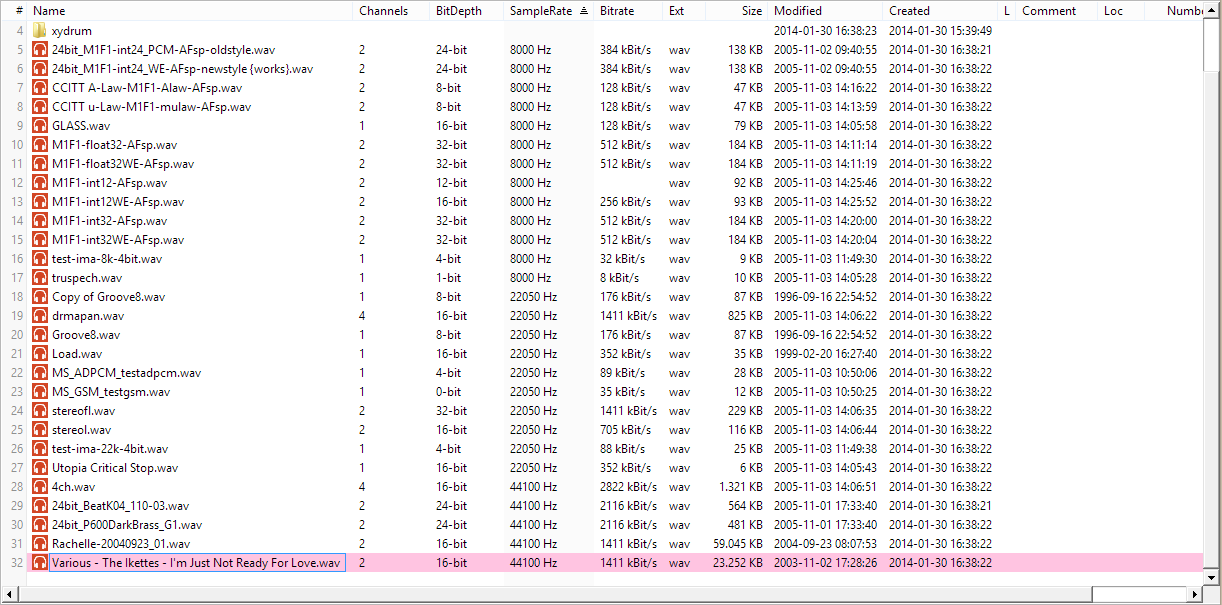Click the name edit box of the Ikettes file
The width and height of the screenshot is (1222, 605).
pyautogui.click(x=197, y=562)
